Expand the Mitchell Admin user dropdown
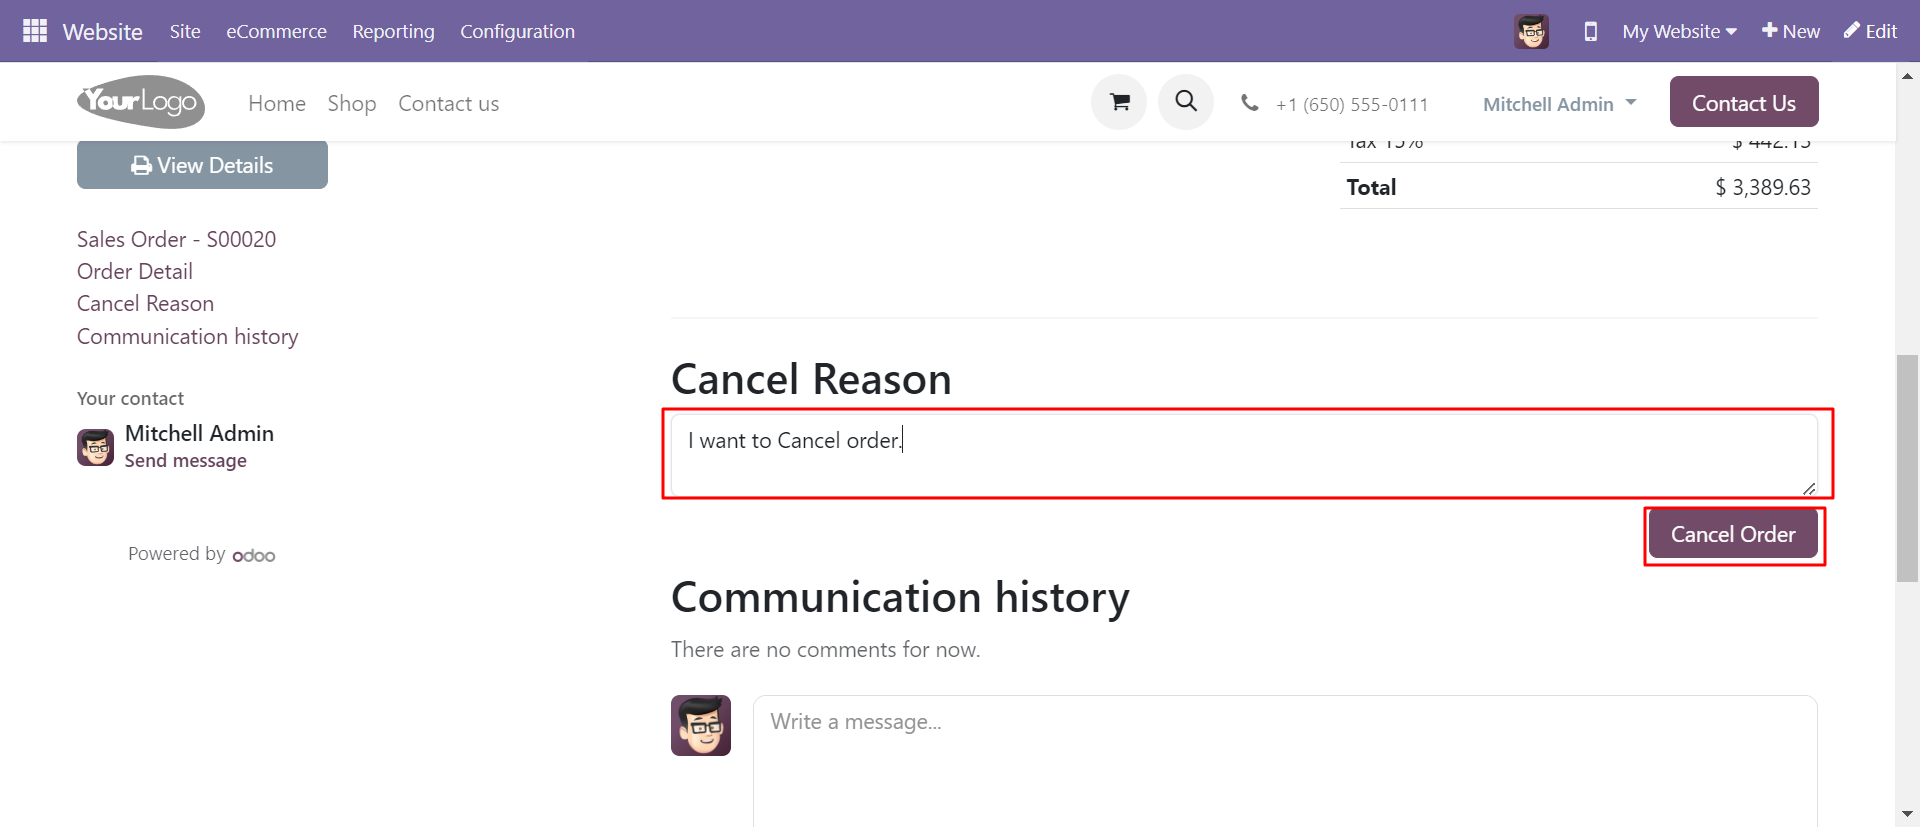1920x827 pixels. 1559,104
